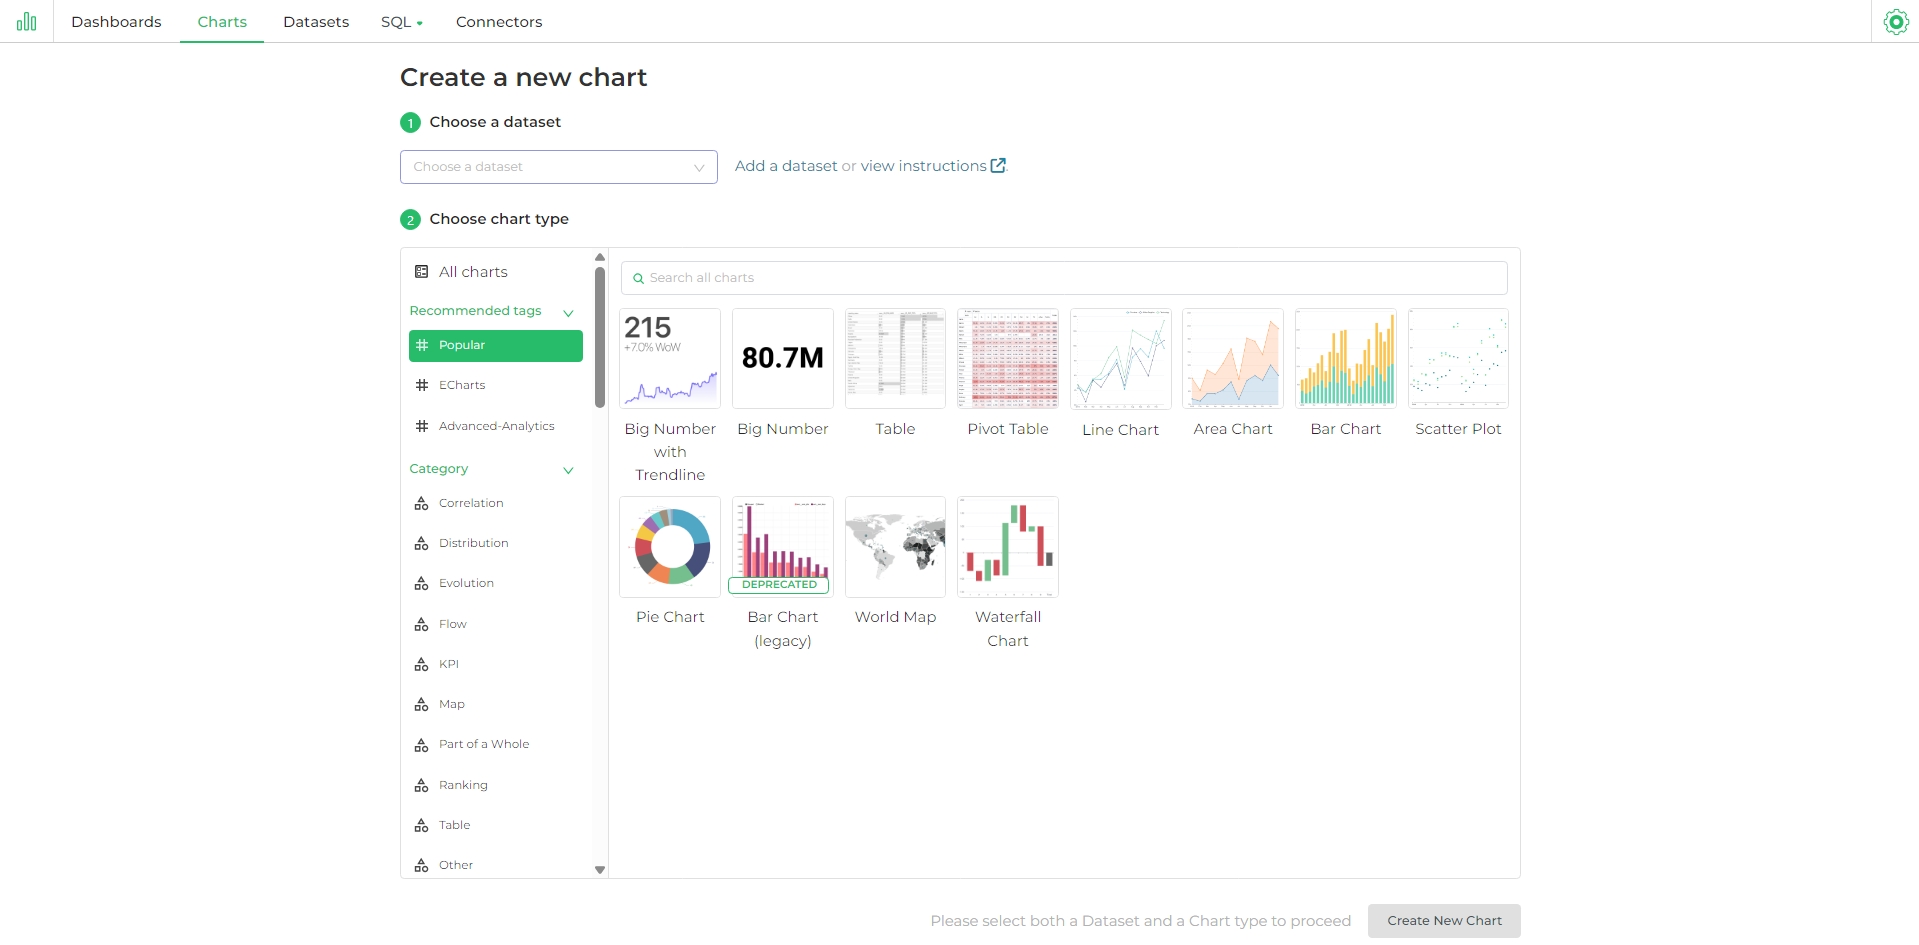Filter charts by KPI category

click(x=496, y=664)
